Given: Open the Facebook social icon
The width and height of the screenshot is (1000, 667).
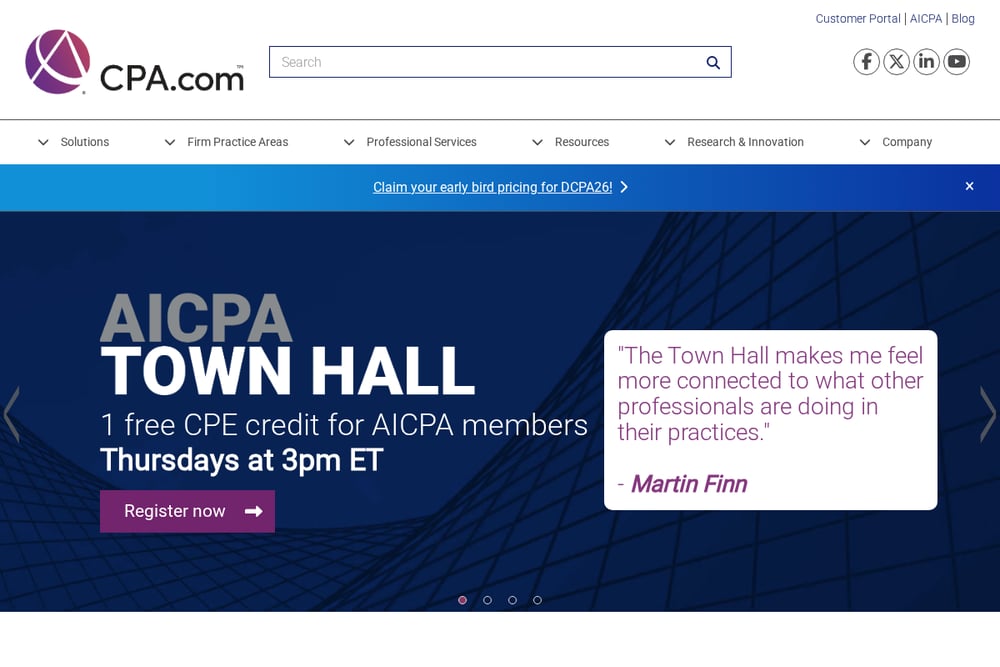Looking at the screenshot, I should tap(866, 62).
